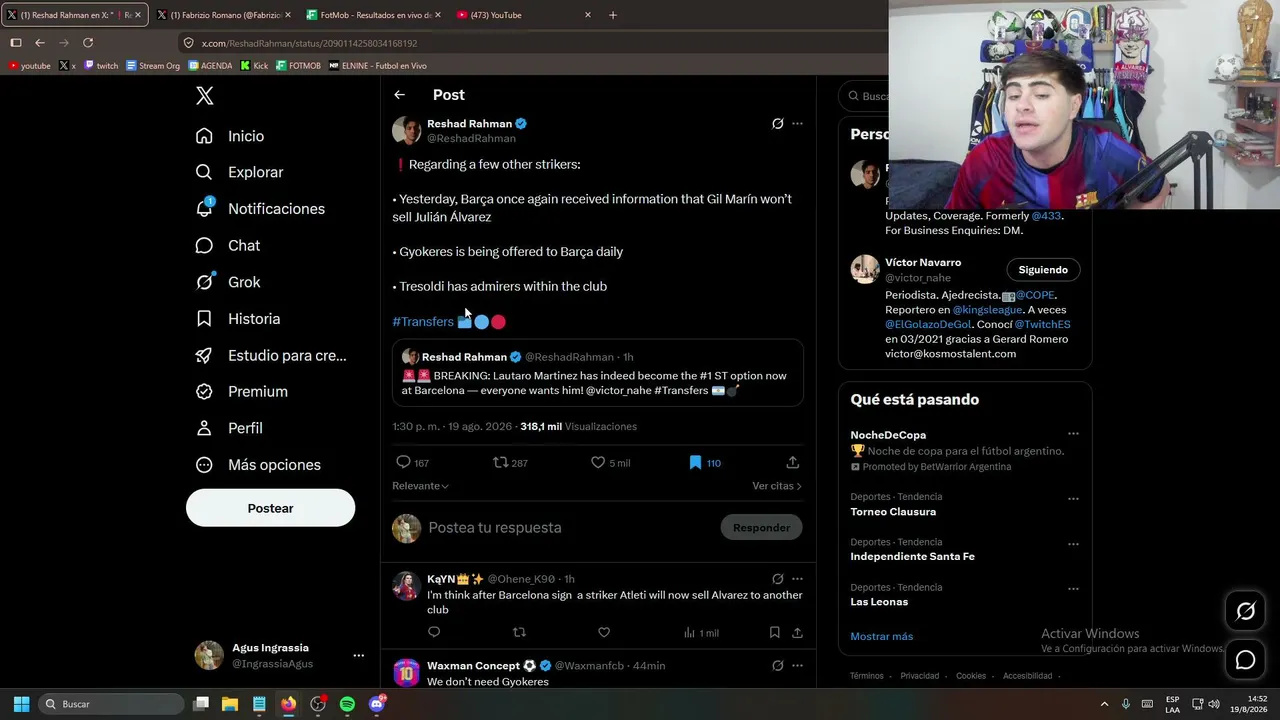The image size is (1280, 720).
Task: Open Notificaciones in the sidebar
Action: (x=260, y=208)
